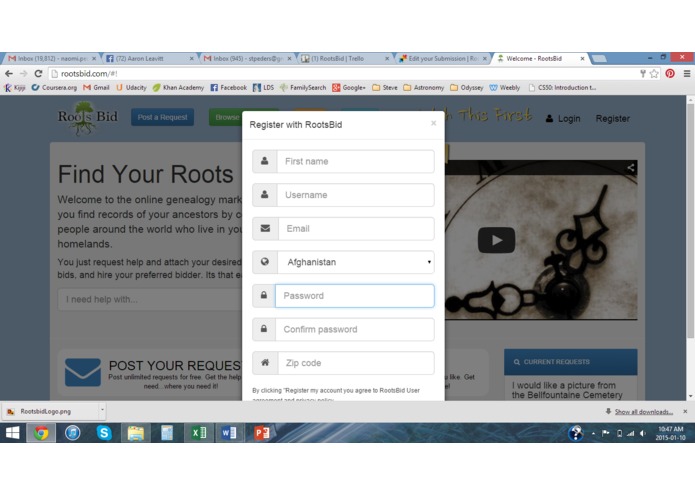Click the First name field

[355, 161]
